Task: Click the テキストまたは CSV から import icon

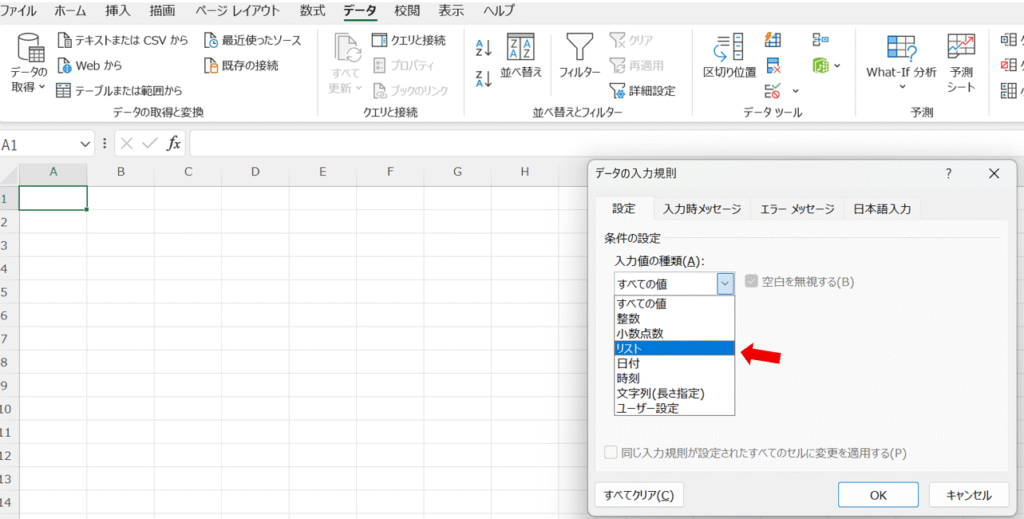Action: (64, 41)
